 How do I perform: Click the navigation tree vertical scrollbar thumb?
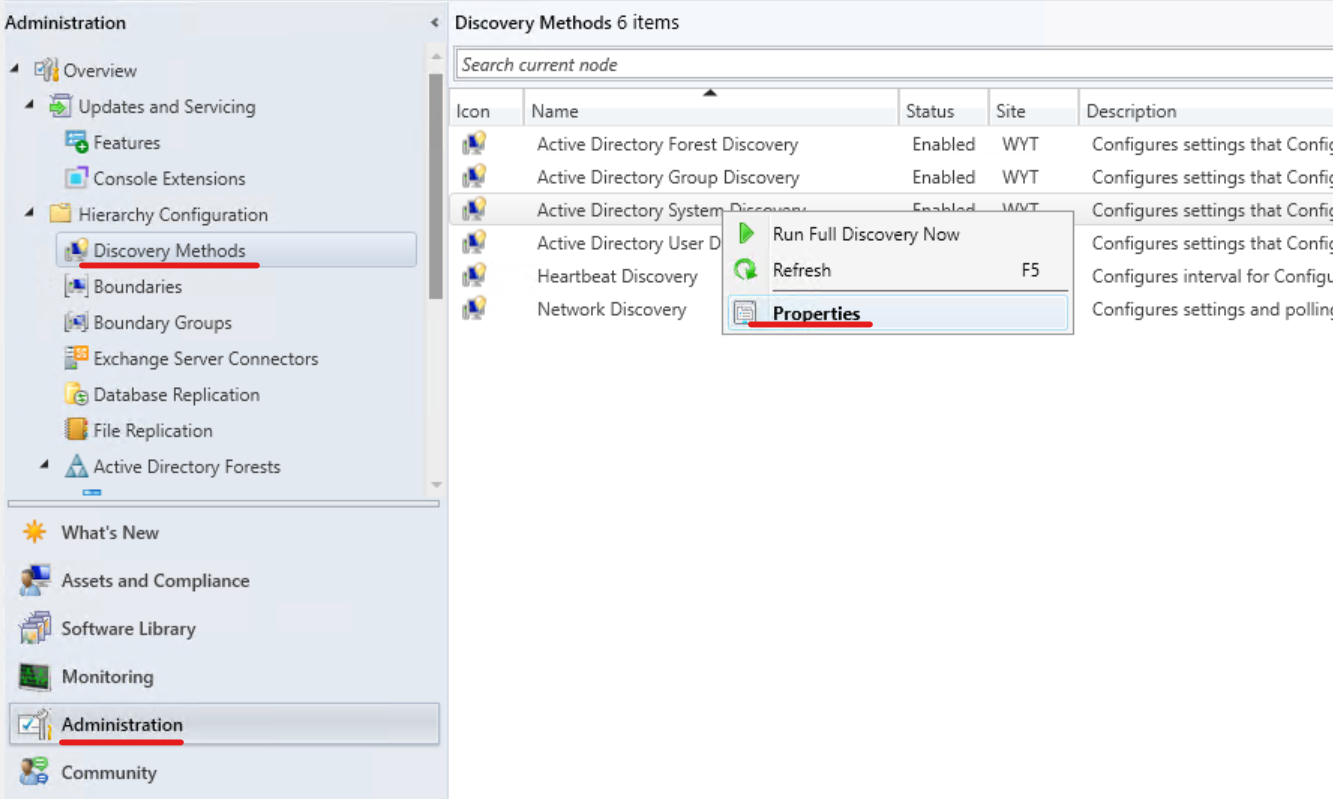(x=436, y=186)
